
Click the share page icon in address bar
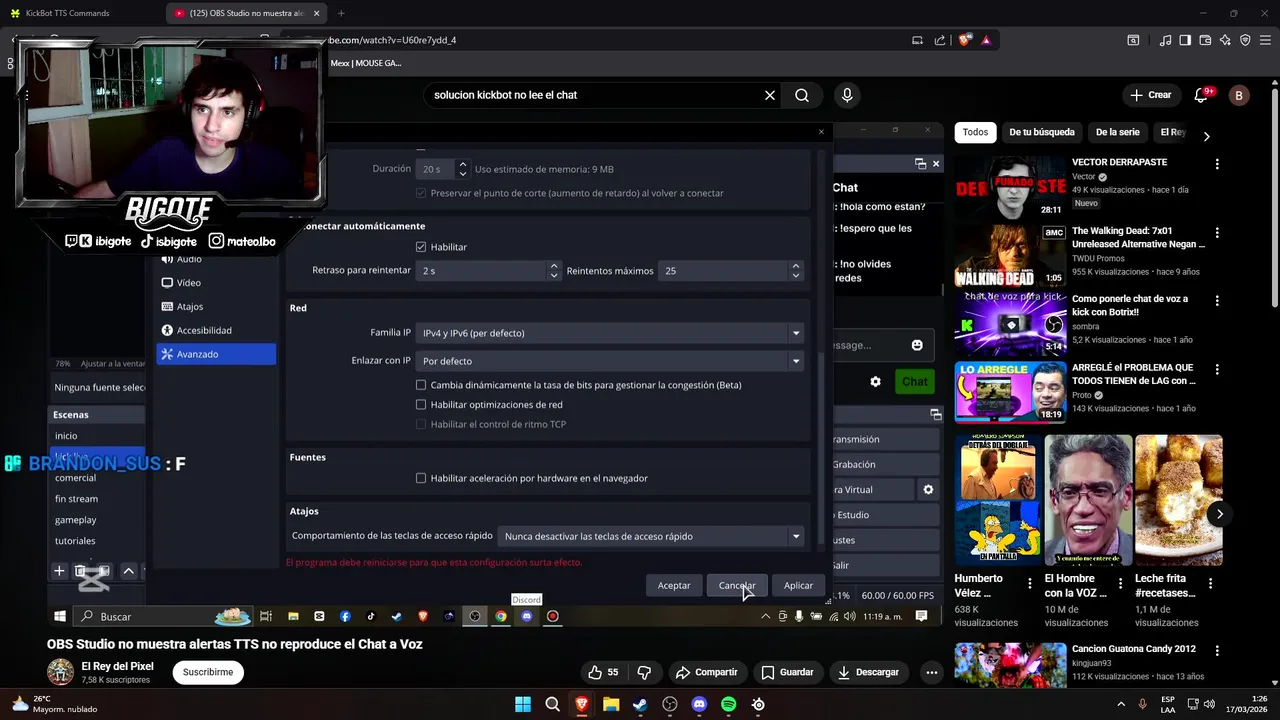coord(940,40)
